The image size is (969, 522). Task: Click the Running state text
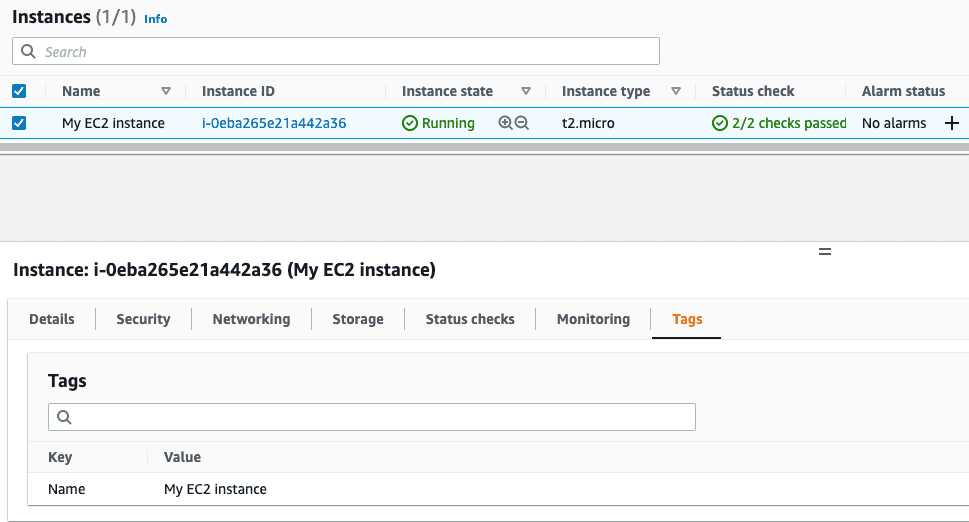[x=448, y=123]
